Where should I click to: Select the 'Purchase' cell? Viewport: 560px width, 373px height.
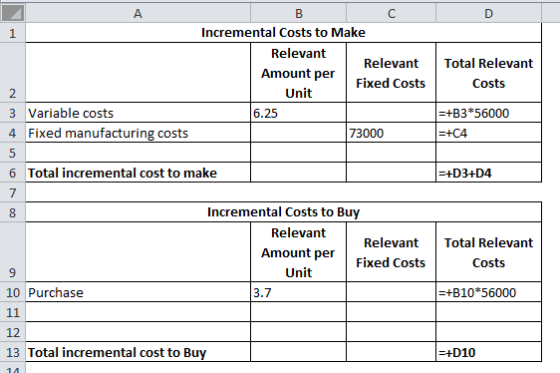(x=138, y=292)
